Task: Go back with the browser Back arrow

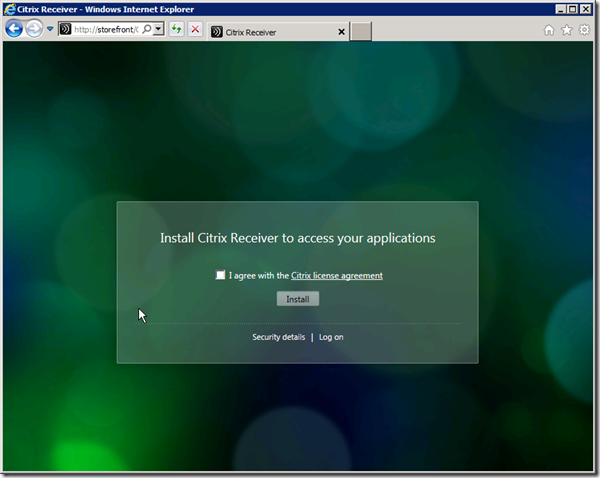Action: pyautogui.click(x=14, y=29)
